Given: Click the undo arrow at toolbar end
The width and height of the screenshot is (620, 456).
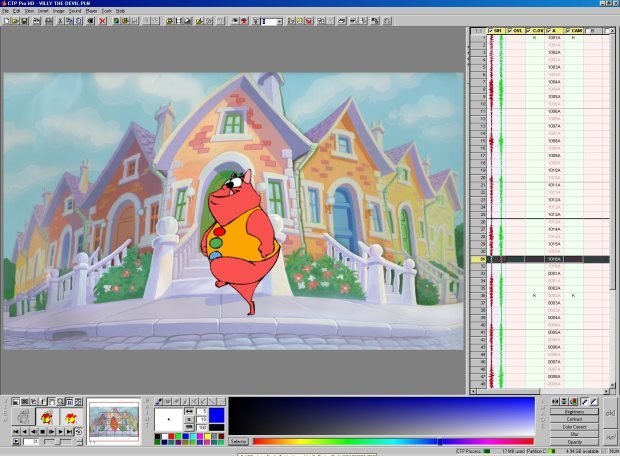Looking at the screenshot, I should click(387, 21).
